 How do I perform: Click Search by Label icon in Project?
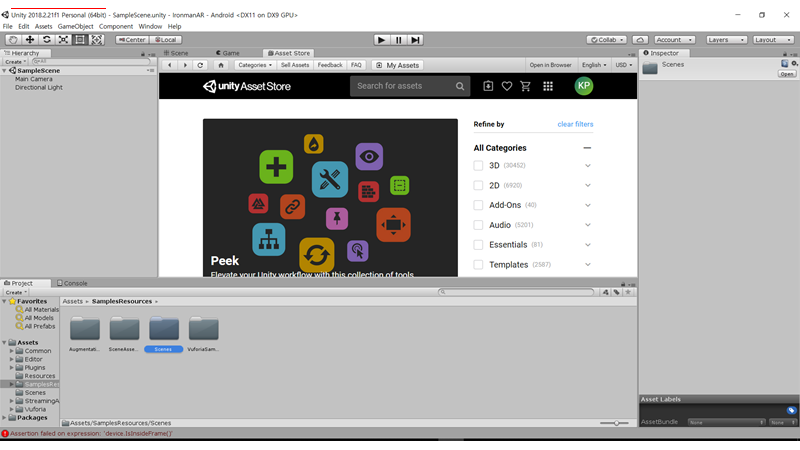pyautogui.click(x=617, y=292)
